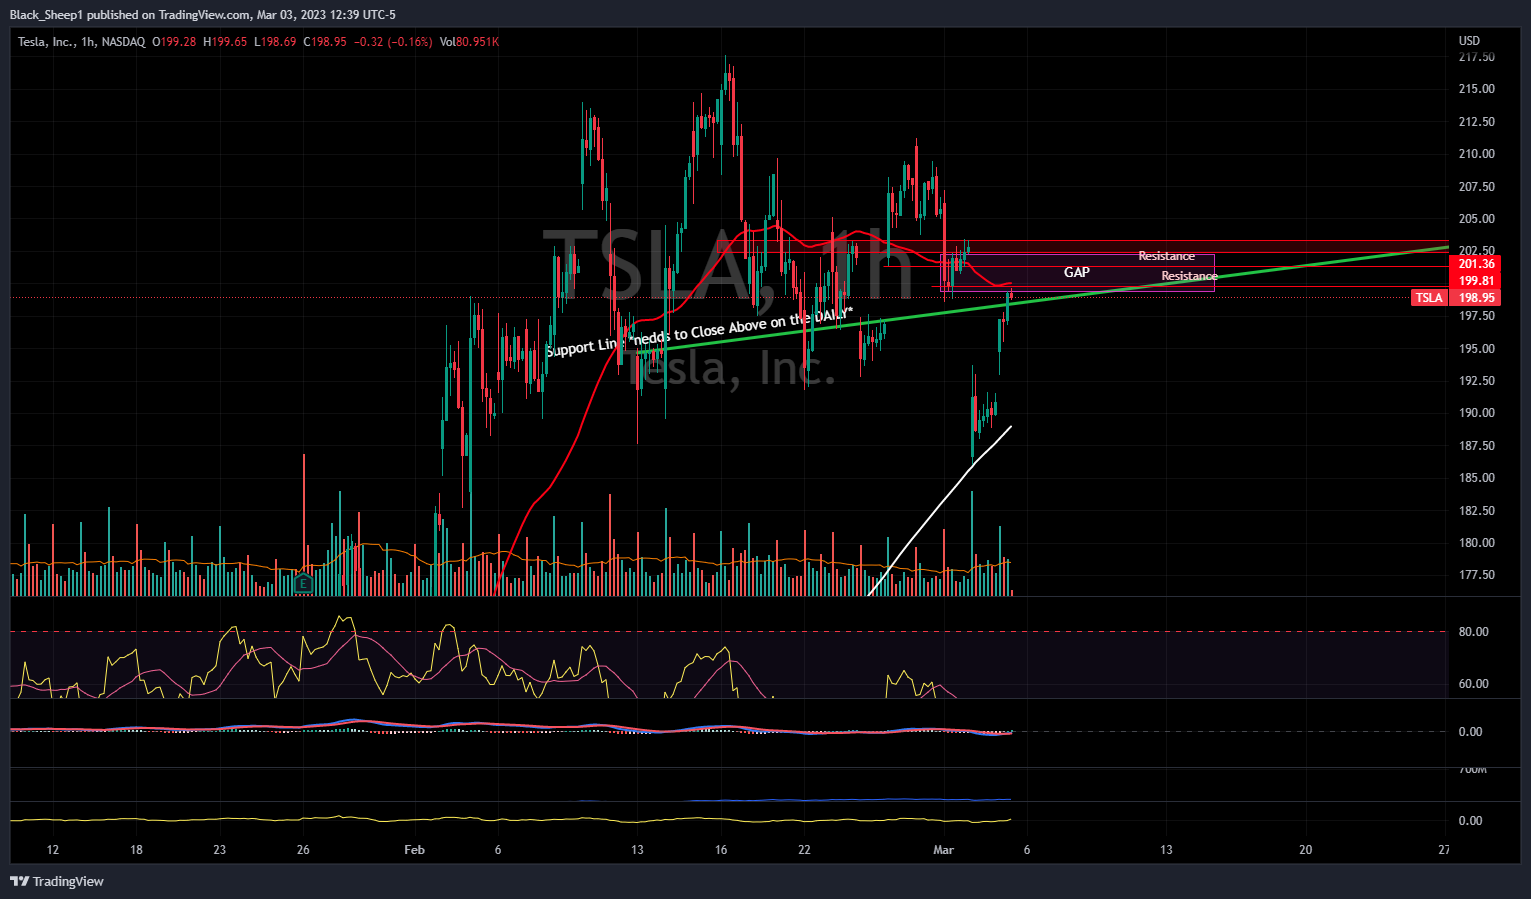
Task: Click the date 18 on the time axis
Action: pyautogui.click(x=136, y=850)
